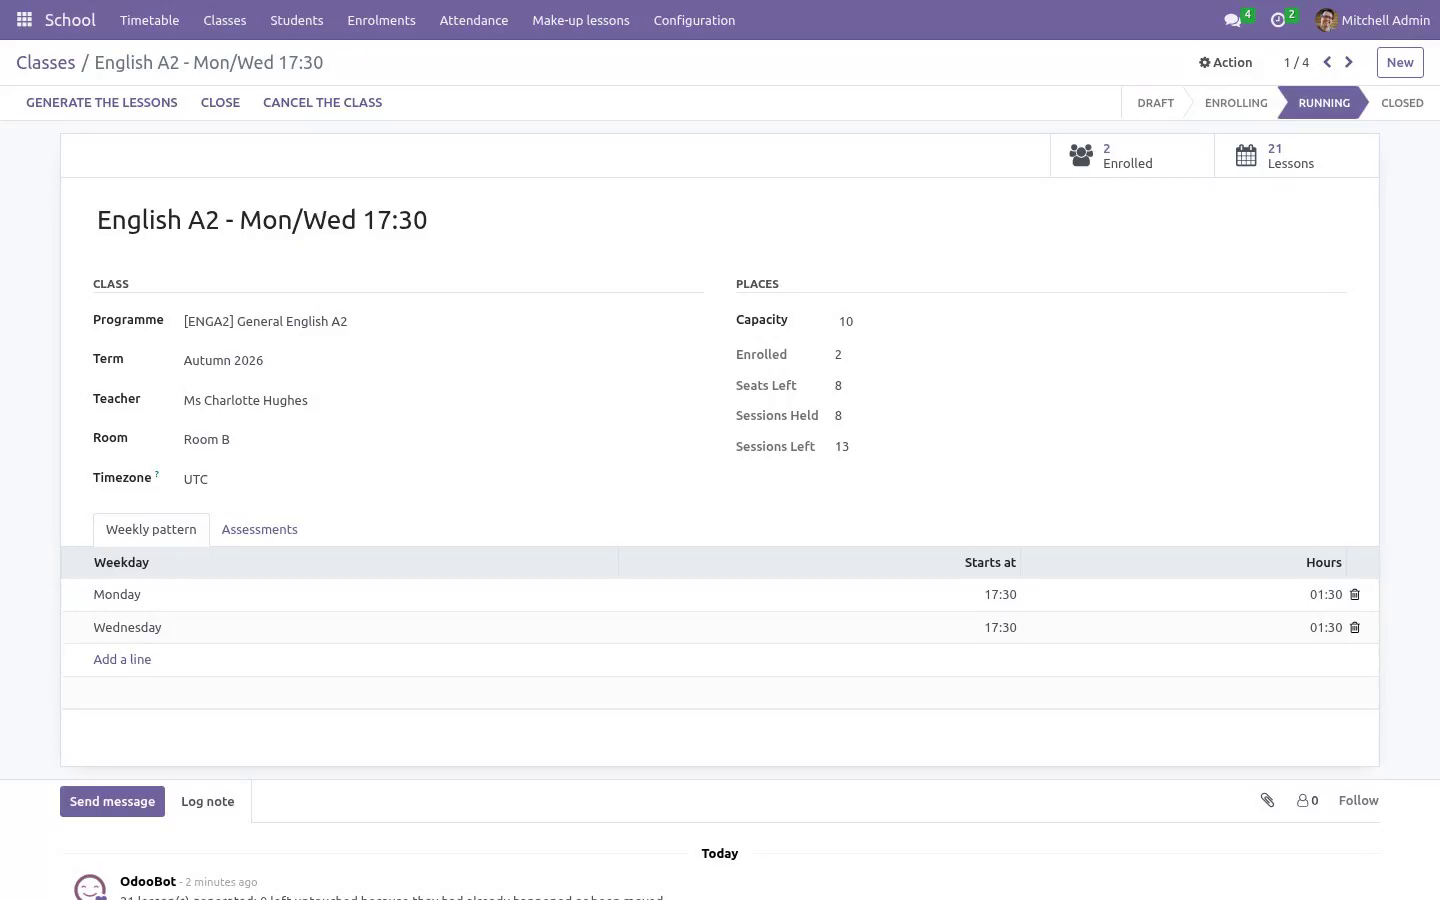Viewport: 1440px width, 900px height.
Task: Open the Enrolments menu
Action: (381, 20)
